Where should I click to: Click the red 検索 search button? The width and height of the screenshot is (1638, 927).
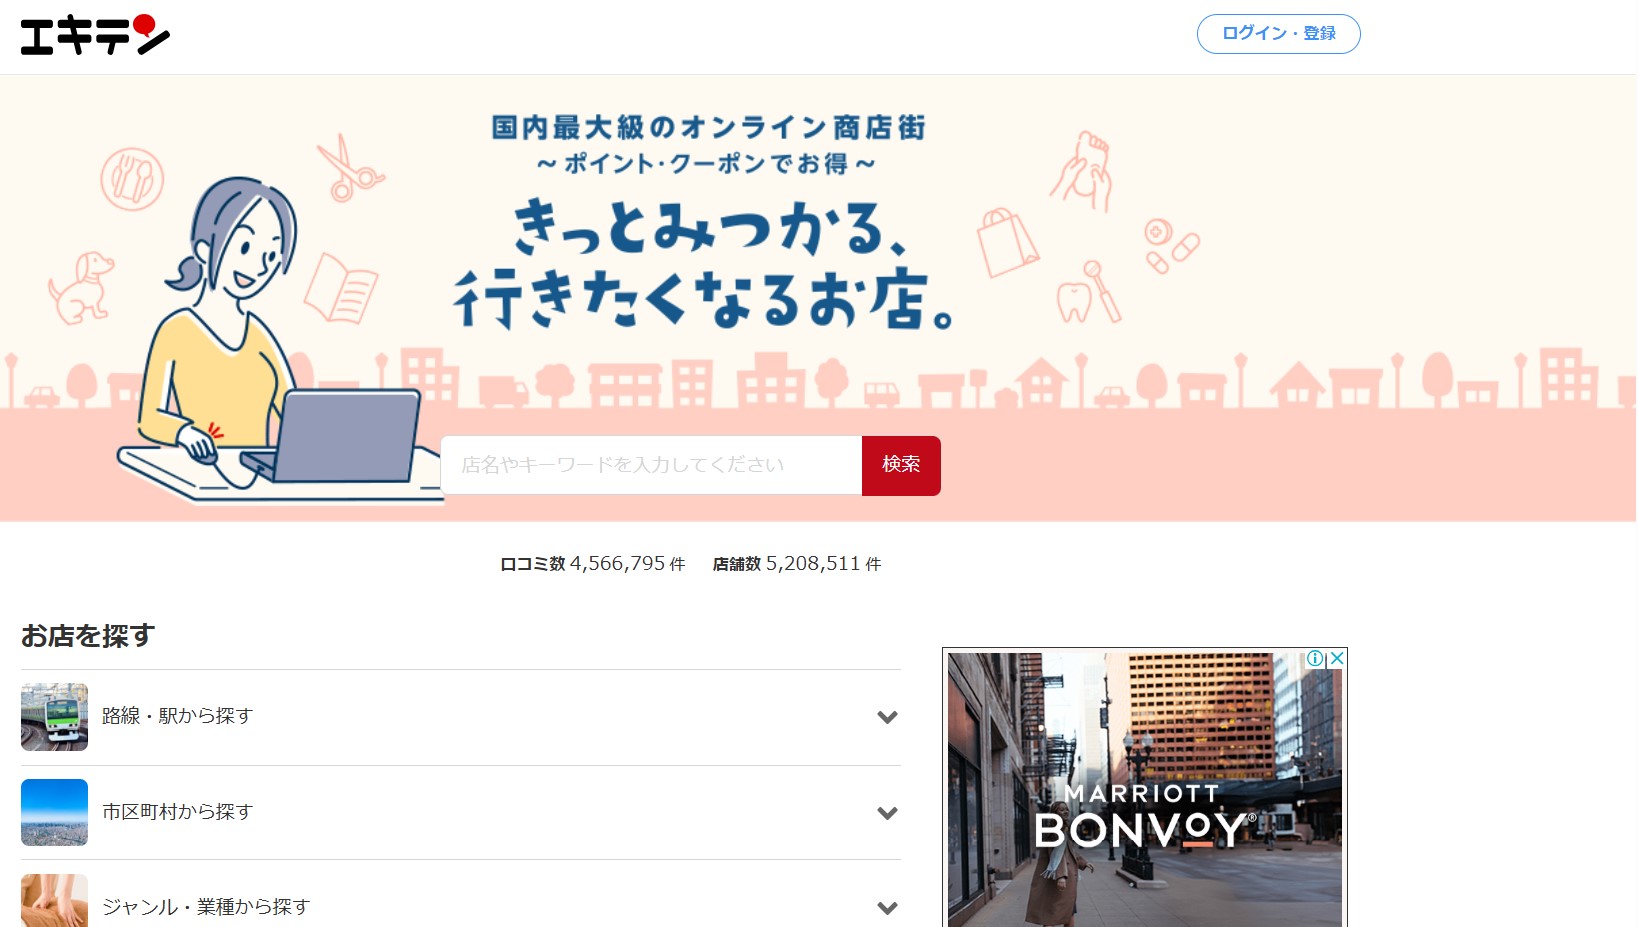point(901,465)
